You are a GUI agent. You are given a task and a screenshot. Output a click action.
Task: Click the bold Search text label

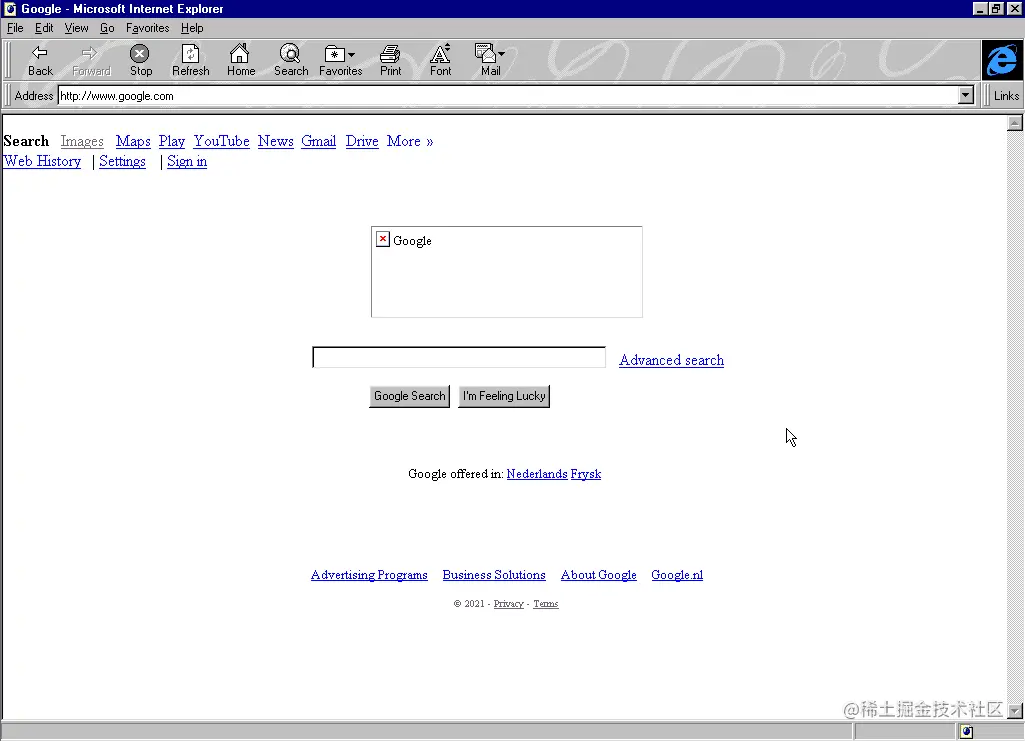(26, 141)
